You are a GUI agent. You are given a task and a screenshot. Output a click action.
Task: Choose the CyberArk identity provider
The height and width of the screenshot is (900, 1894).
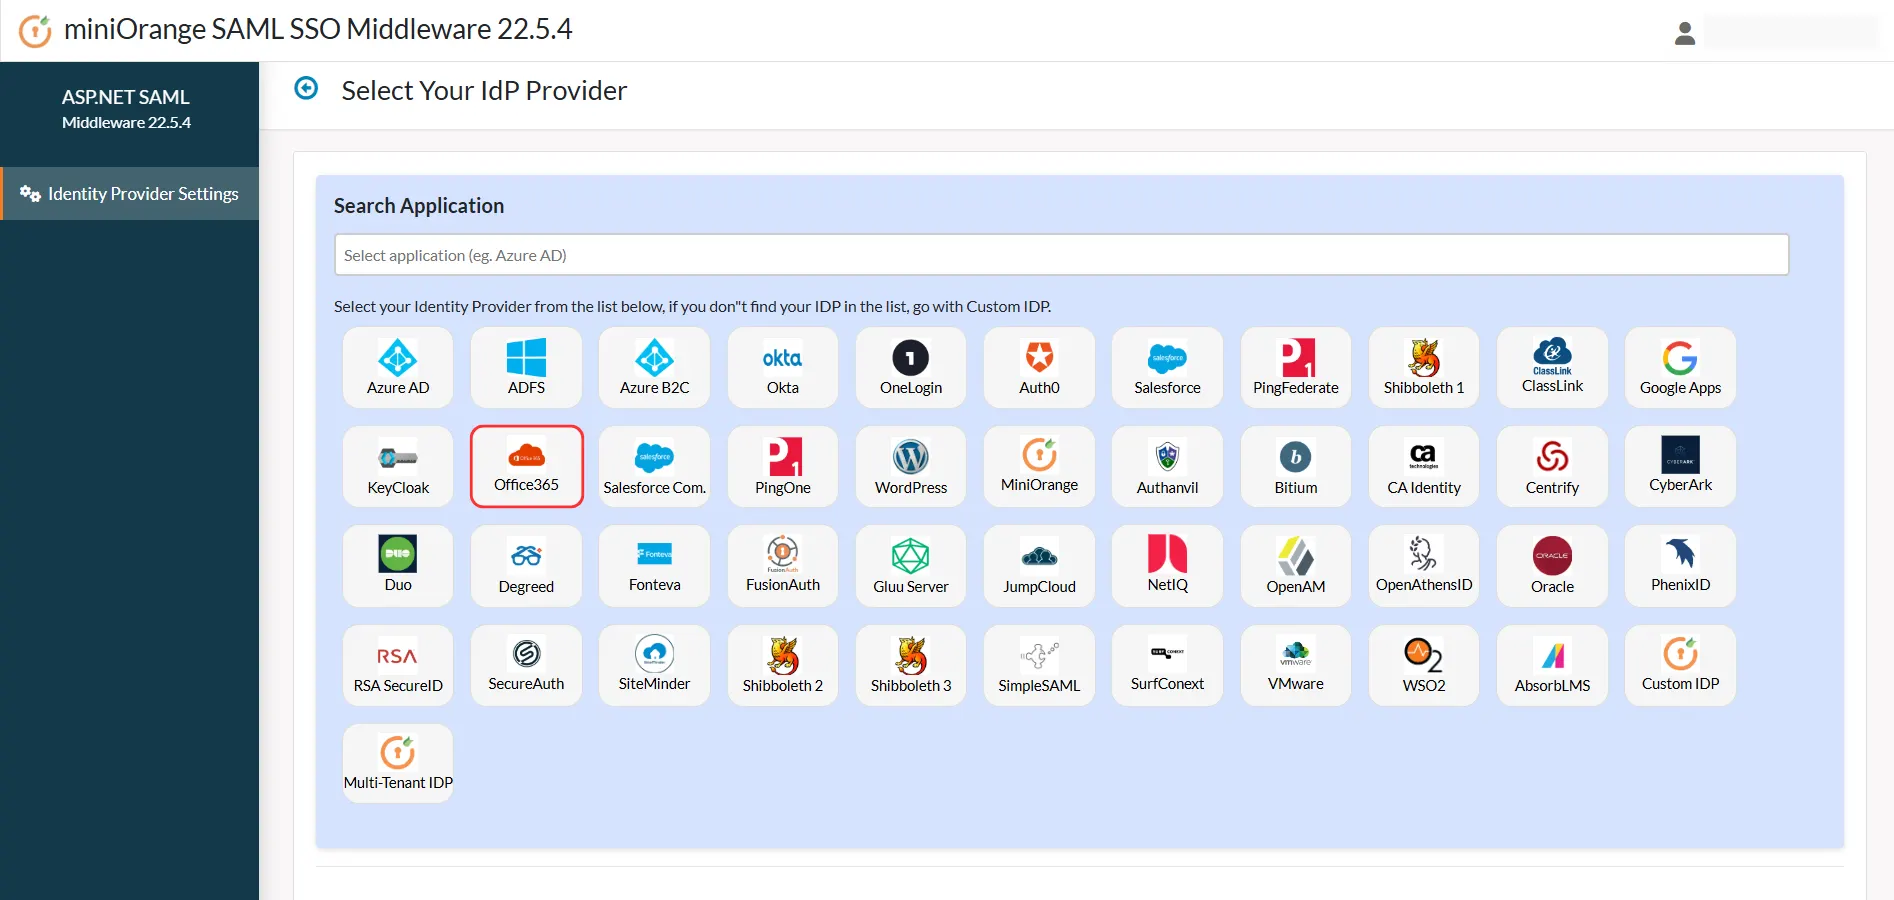(x=1680, y=467)
